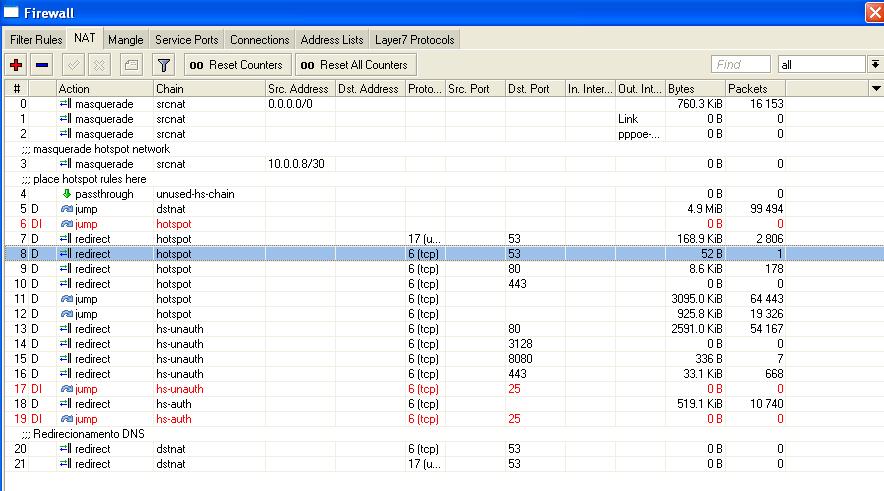The image size is (884, 491).
Task: Sort by Dst. Port column header
Action: (535, 89)
